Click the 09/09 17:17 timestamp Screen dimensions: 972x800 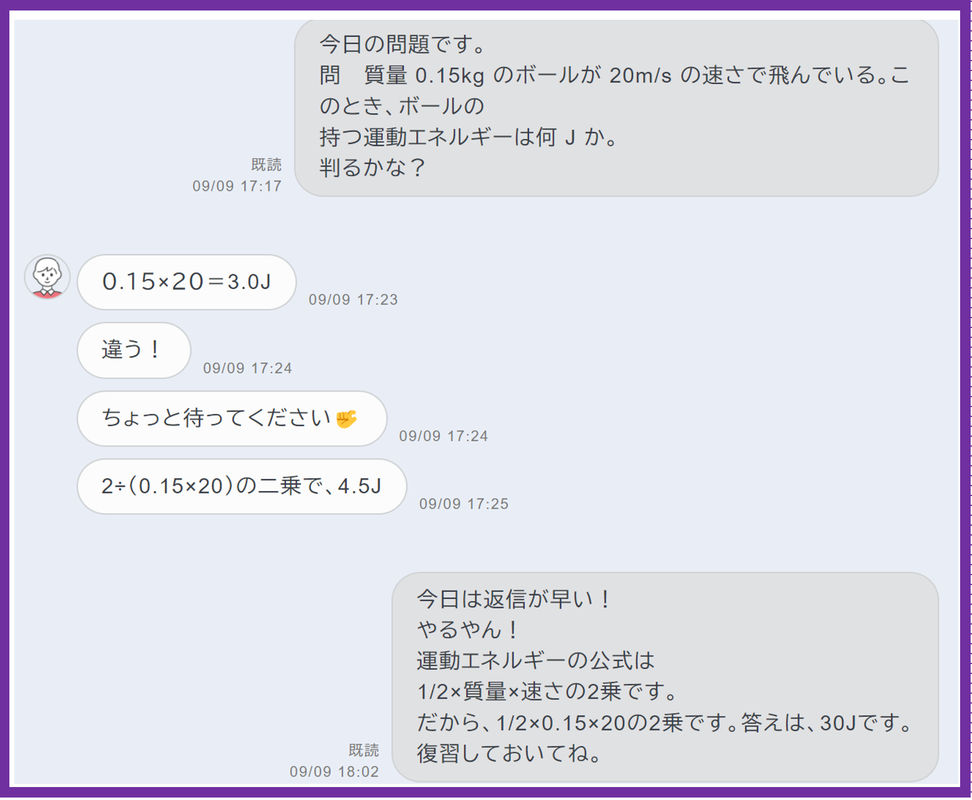click(x=237, y=186)
